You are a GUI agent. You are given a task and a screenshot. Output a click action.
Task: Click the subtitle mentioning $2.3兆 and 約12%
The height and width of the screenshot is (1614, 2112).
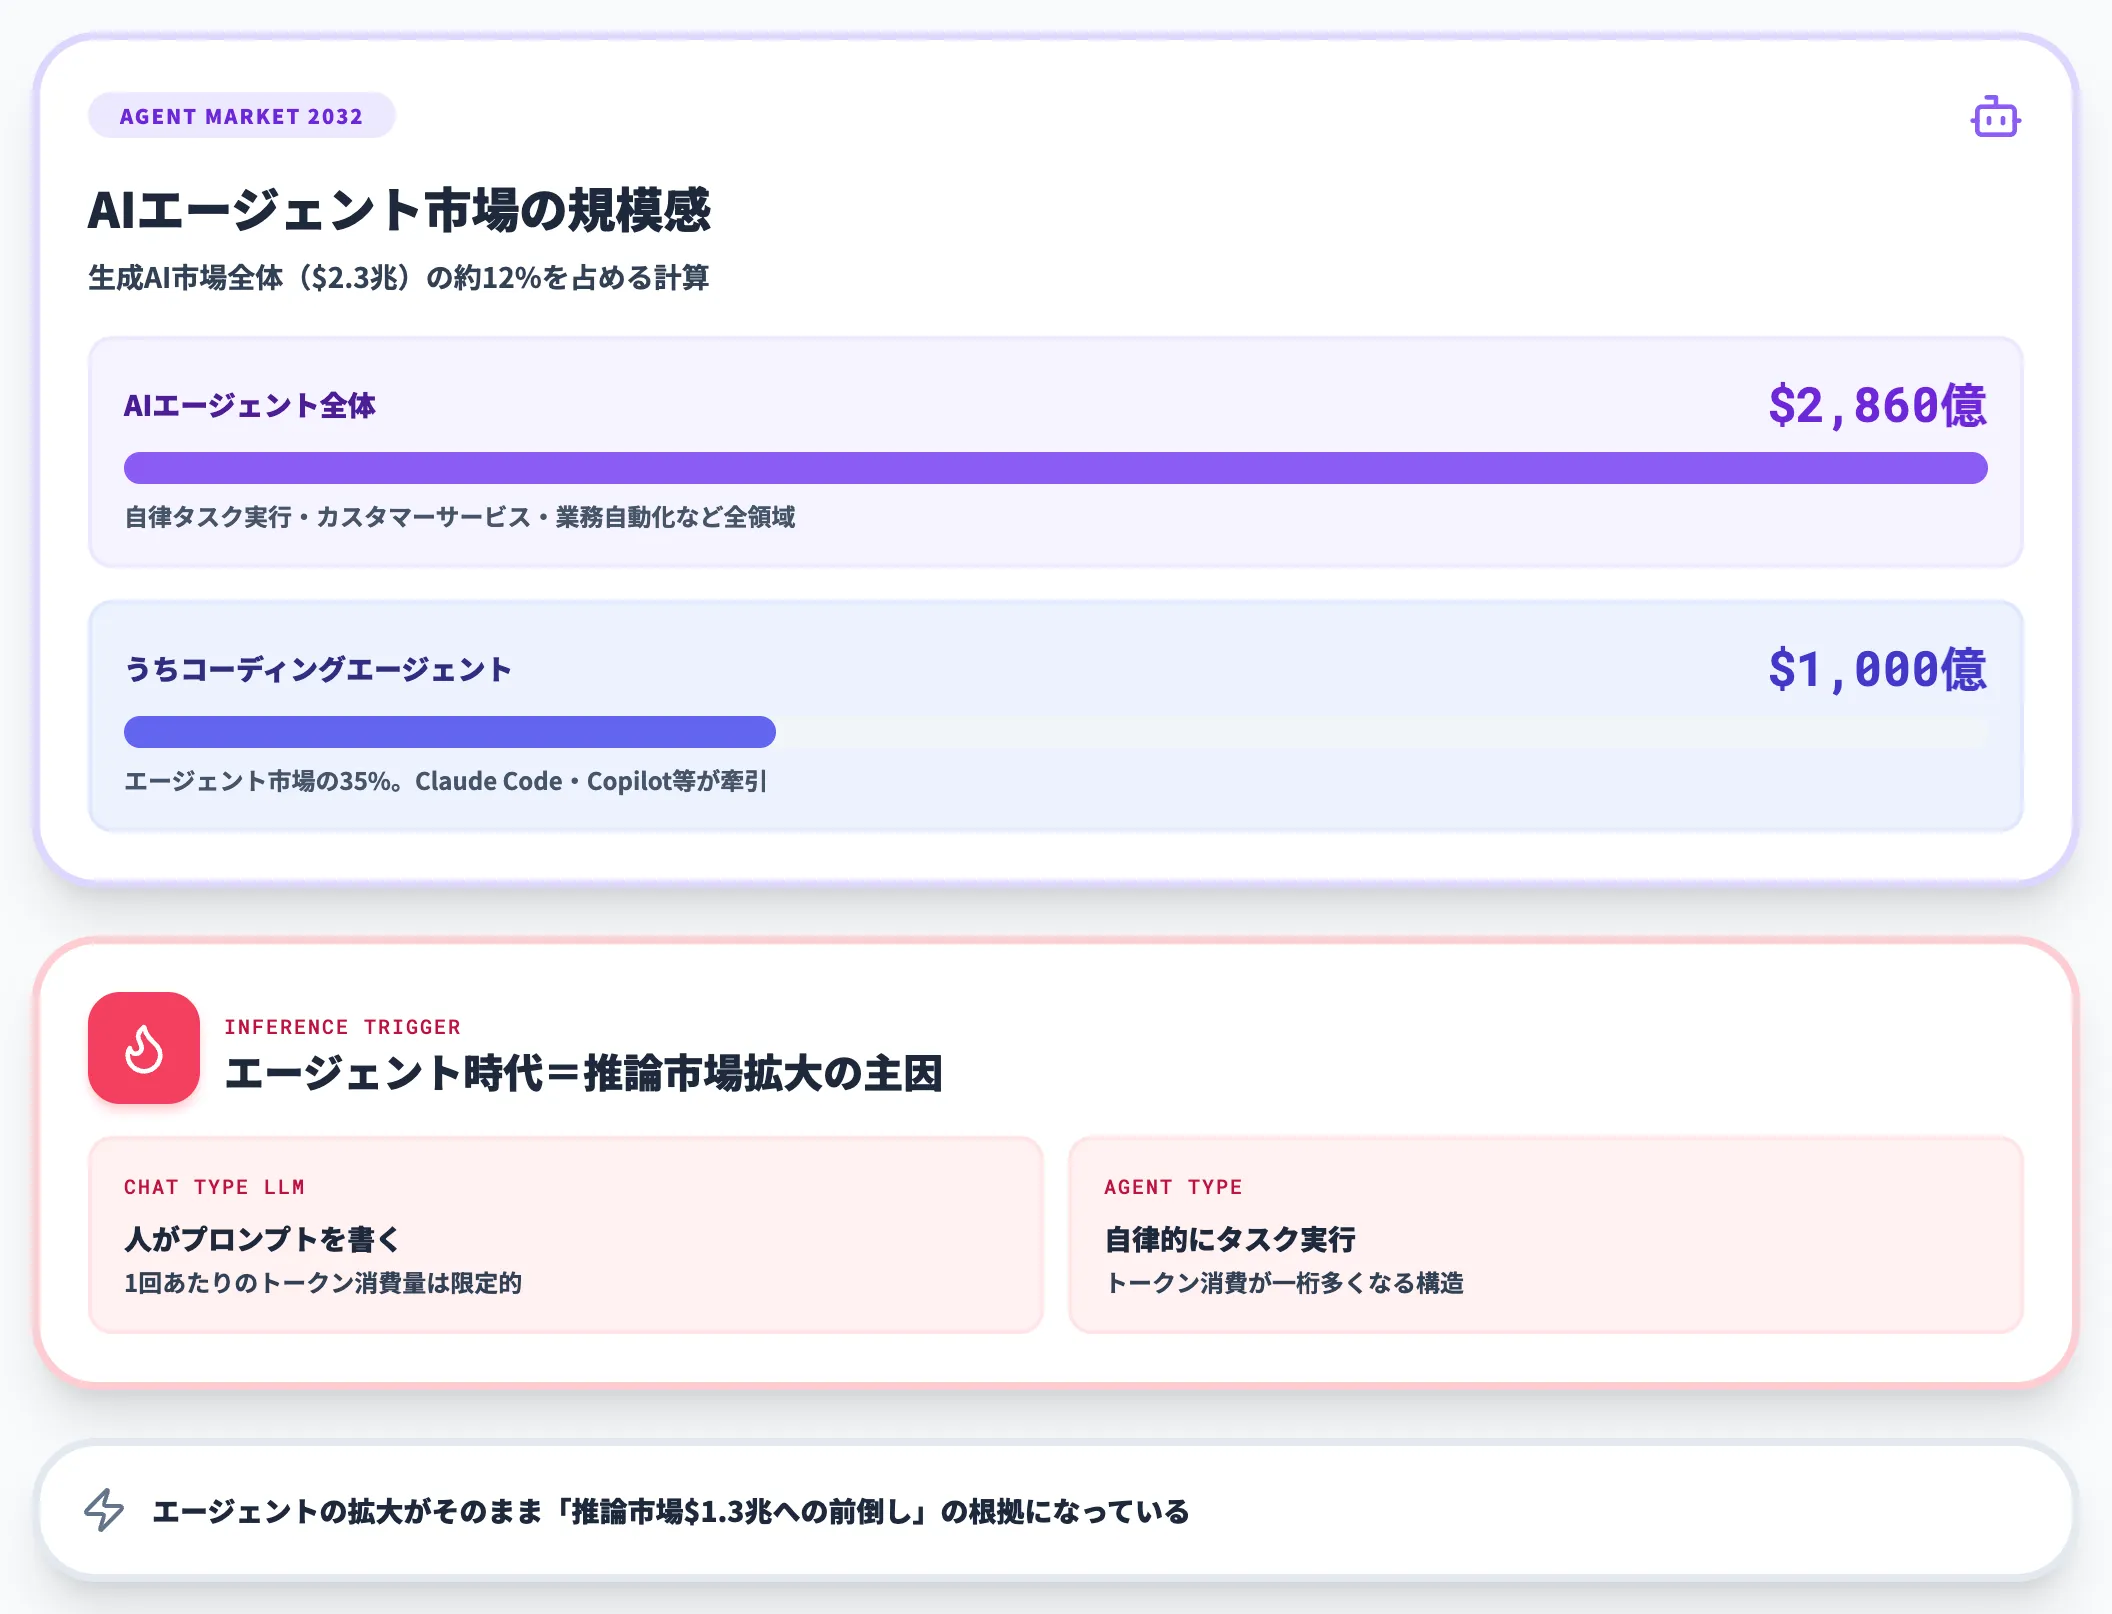tap(399, 278)
